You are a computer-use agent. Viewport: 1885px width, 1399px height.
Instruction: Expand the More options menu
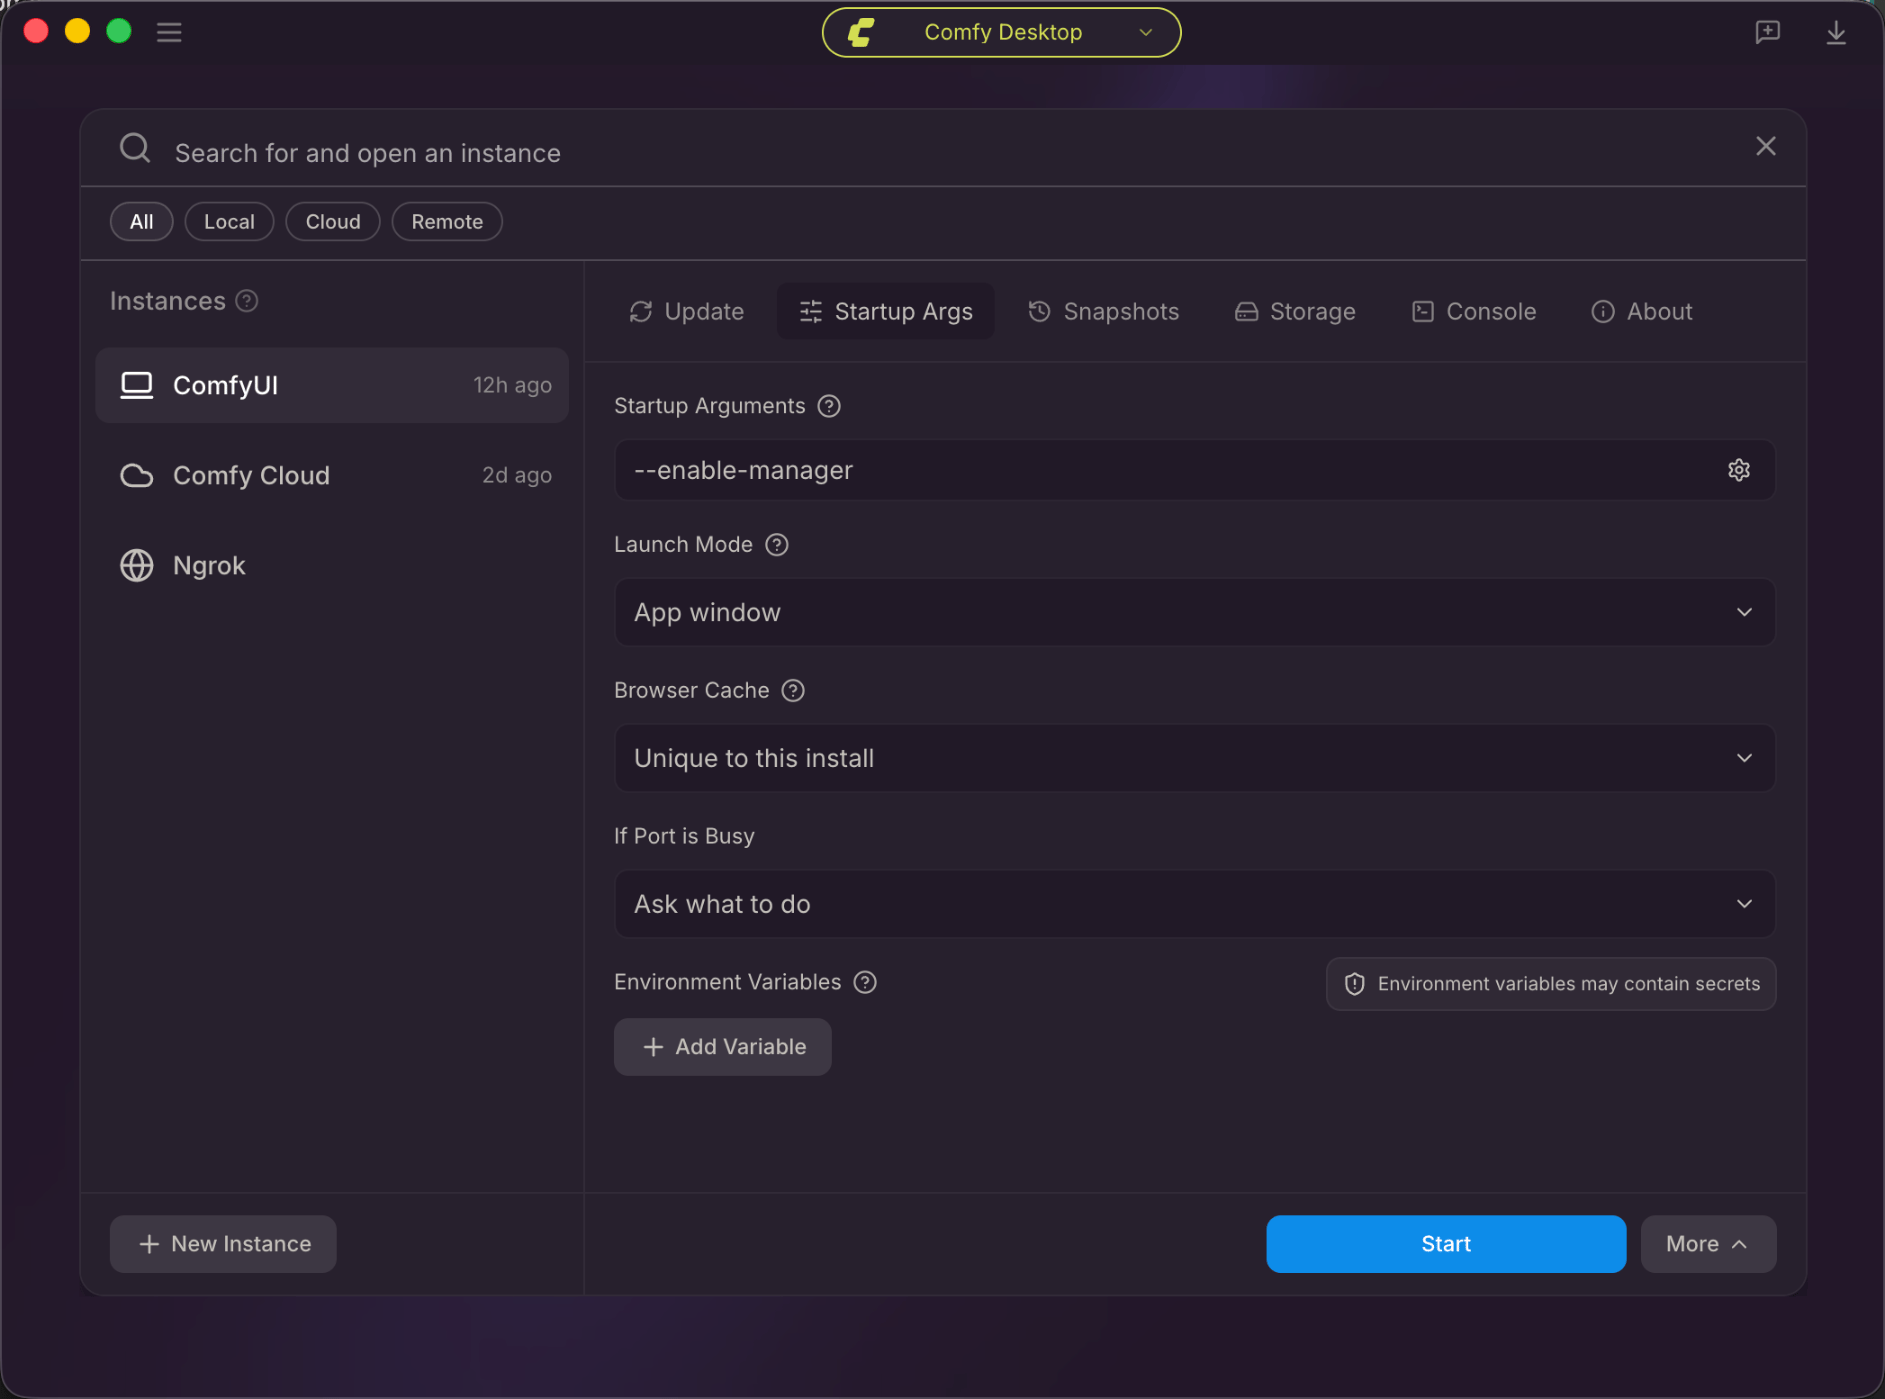[1708, 1244]
